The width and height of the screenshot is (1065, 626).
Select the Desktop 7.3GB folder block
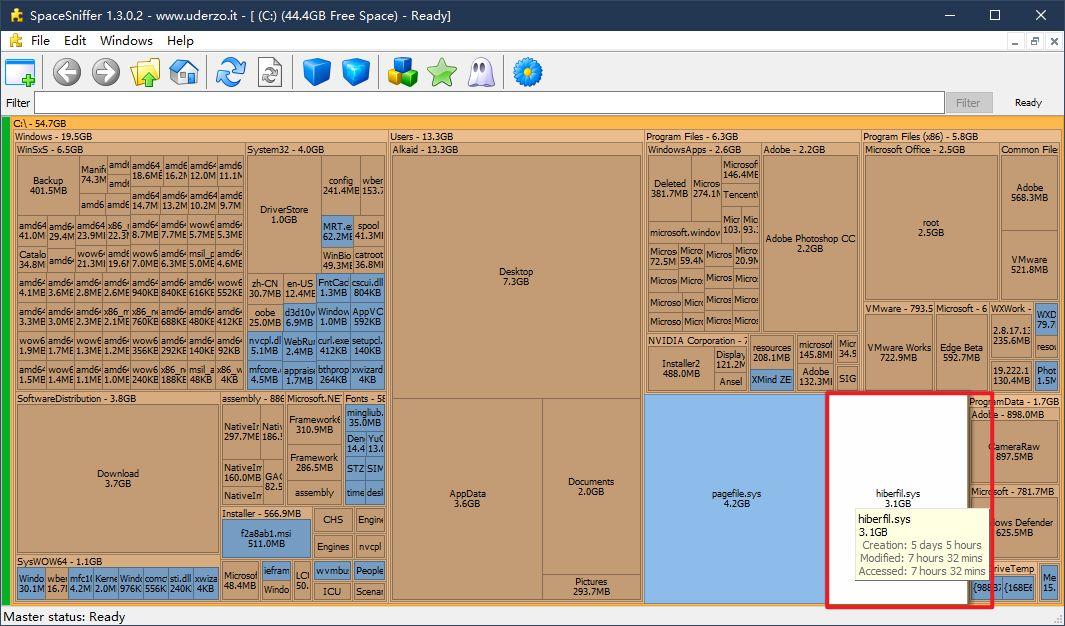tap(516, 276)
